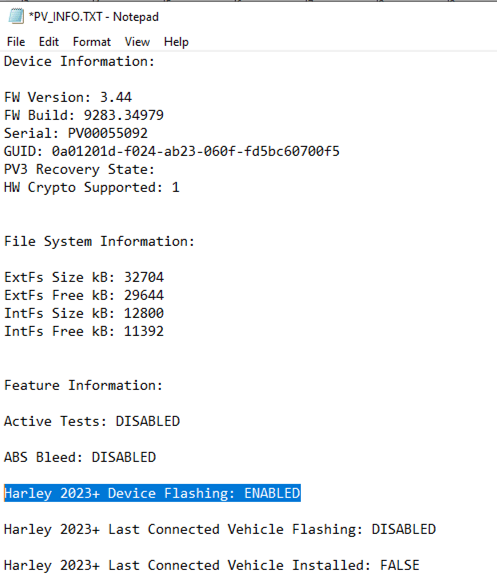Click the Active Tests: DISABLED line
This screenshot has height=575, width=497.
92,421
